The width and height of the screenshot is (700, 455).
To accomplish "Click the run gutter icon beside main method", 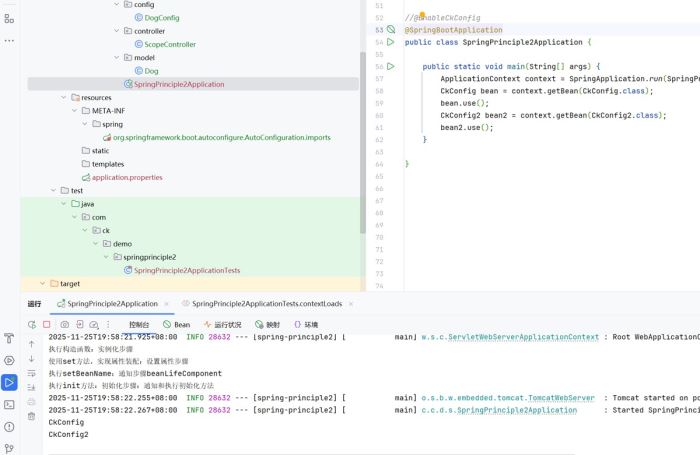I will click(391, 66).
